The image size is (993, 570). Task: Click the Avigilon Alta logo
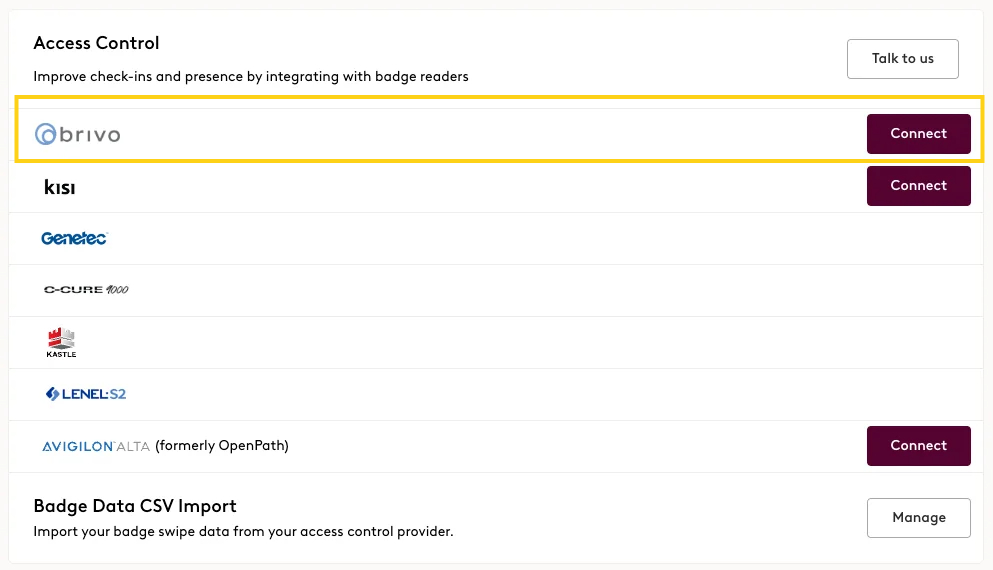(x=96, y=446)
